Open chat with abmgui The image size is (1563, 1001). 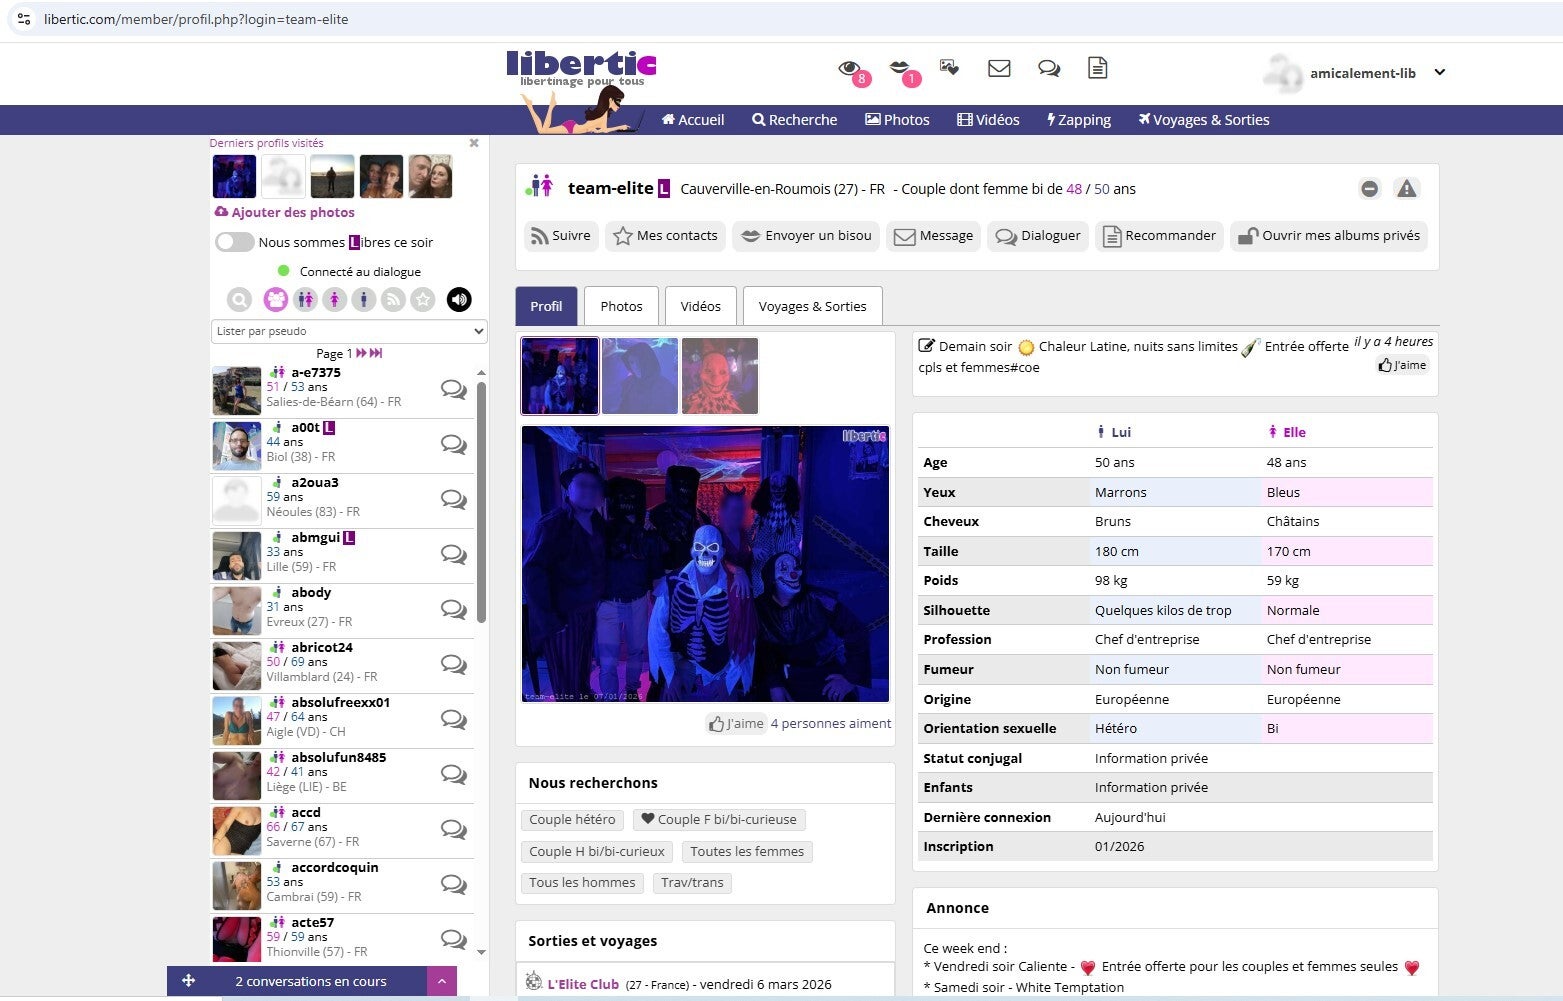[454, 554]
